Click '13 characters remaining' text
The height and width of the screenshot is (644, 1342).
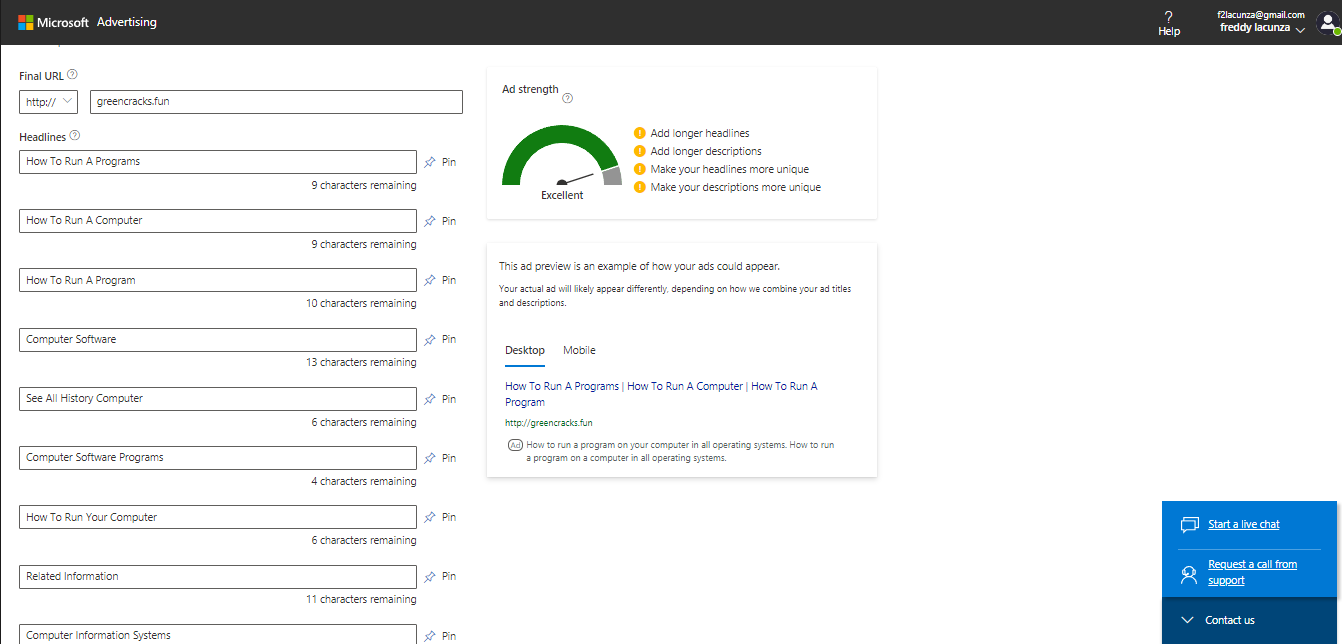[361, 362]
